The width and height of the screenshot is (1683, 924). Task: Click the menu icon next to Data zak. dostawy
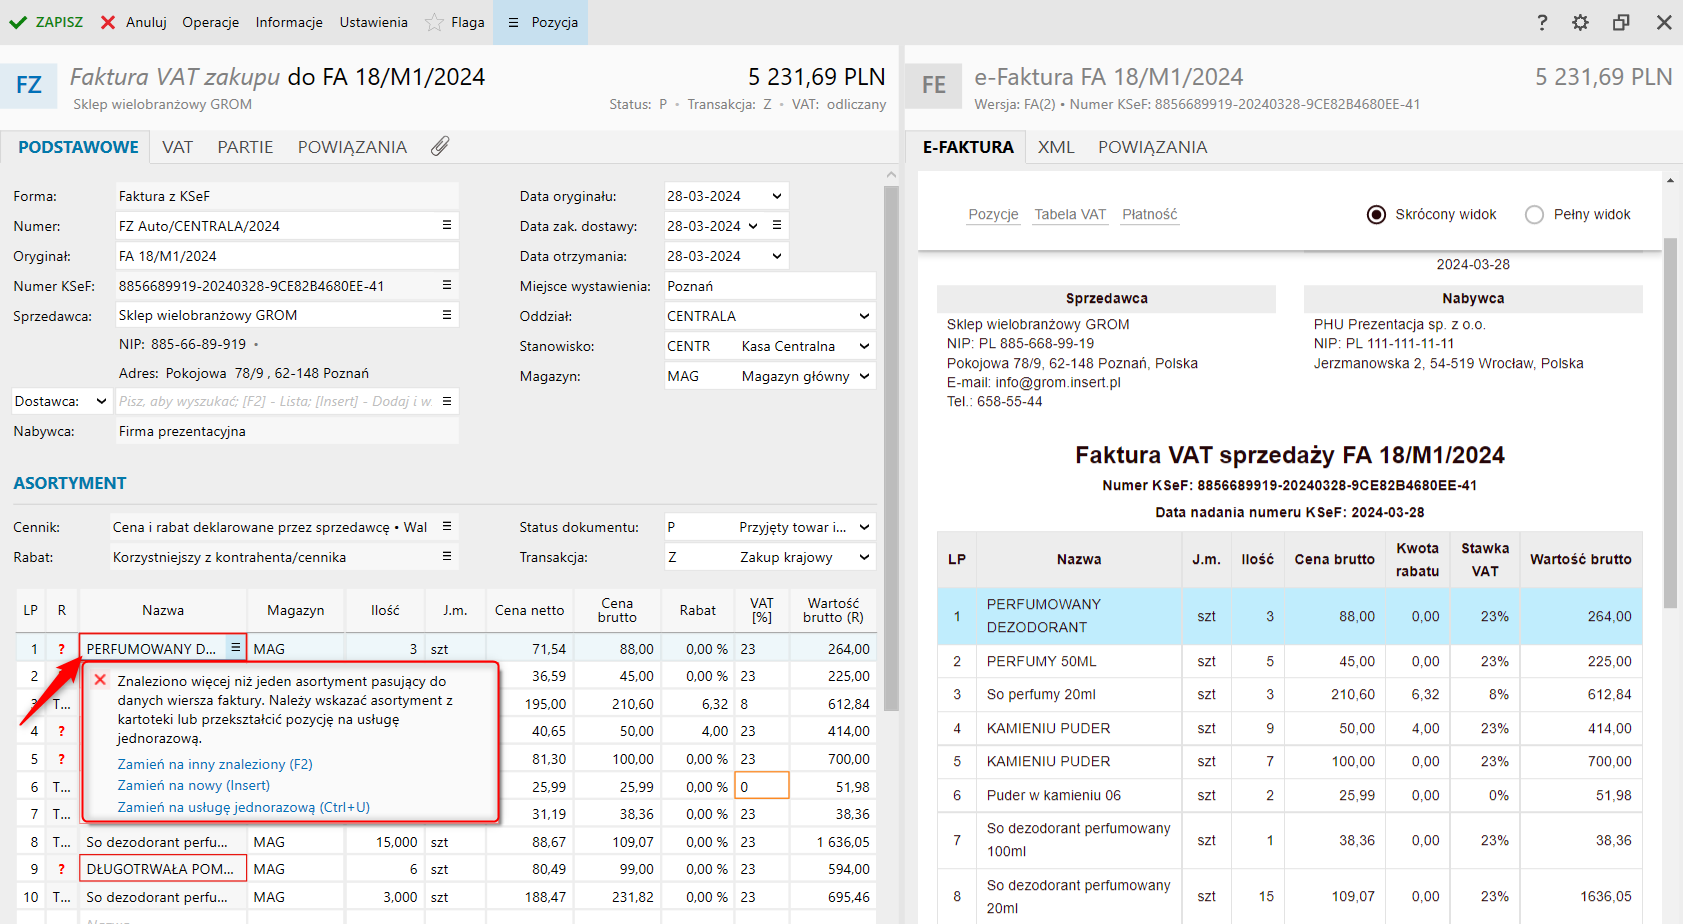tap(777, 226)
